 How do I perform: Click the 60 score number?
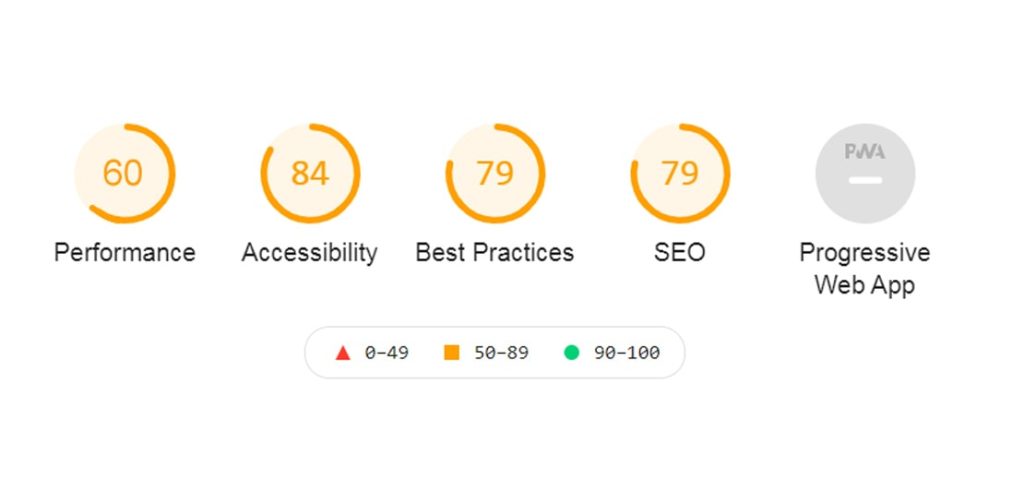[x=123, y=173]
